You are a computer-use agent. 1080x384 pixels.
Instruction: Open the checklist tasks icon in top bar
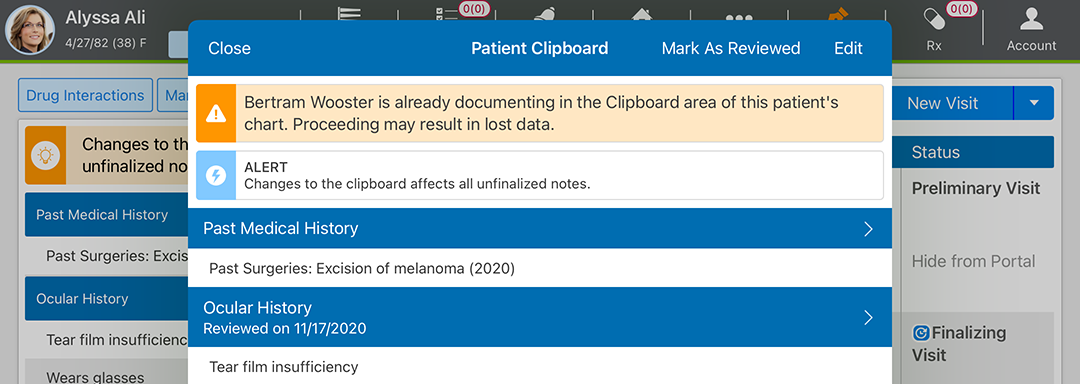(444, 12)
